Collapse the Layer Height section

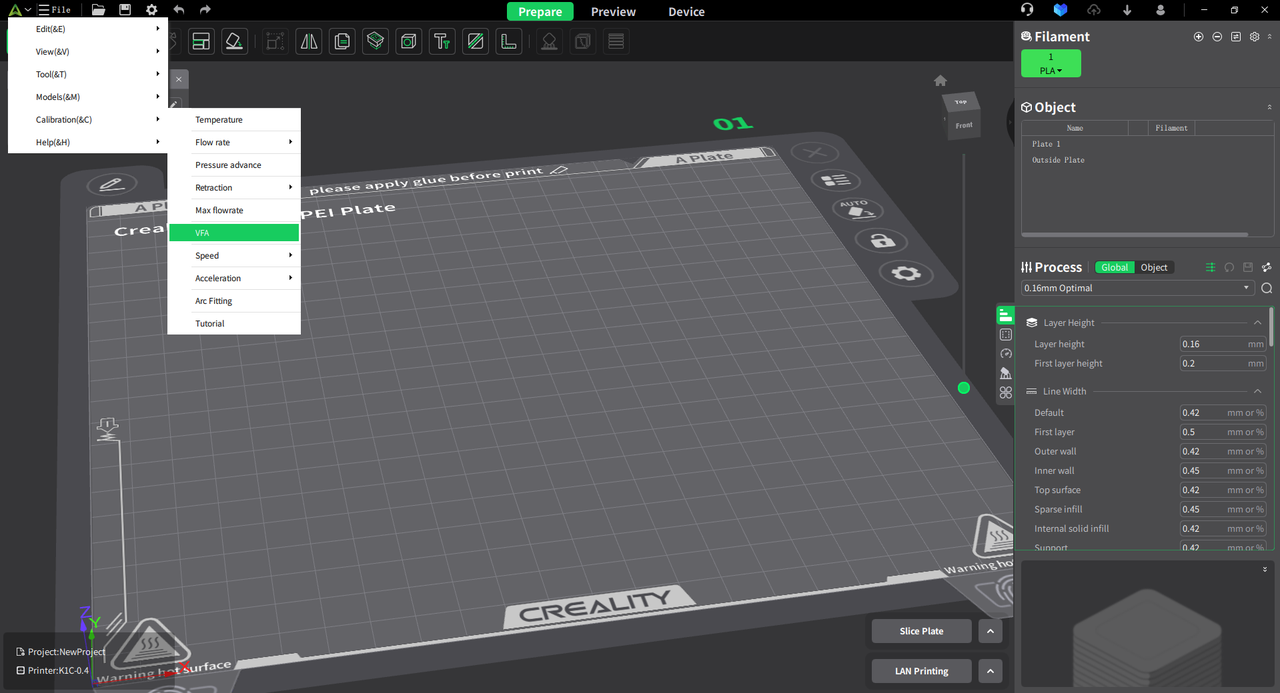pyautogui.click(x=1257, y=322)
